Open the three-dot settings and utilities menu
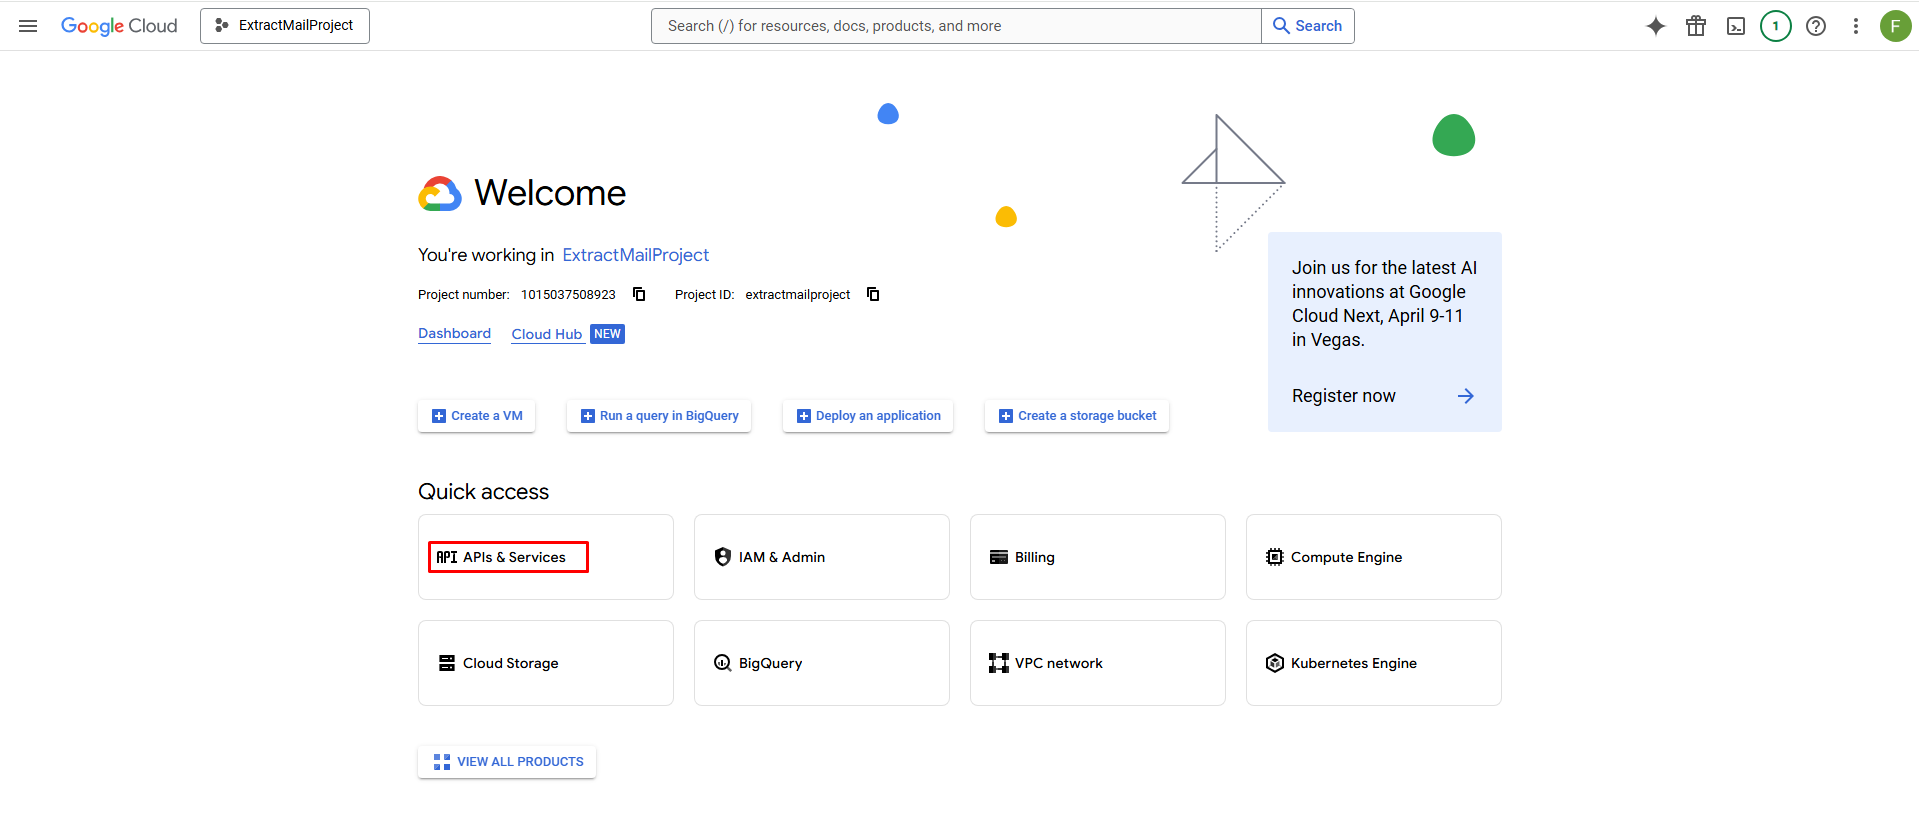This screenshot has width=1919, height=816. pos(1856,26)
